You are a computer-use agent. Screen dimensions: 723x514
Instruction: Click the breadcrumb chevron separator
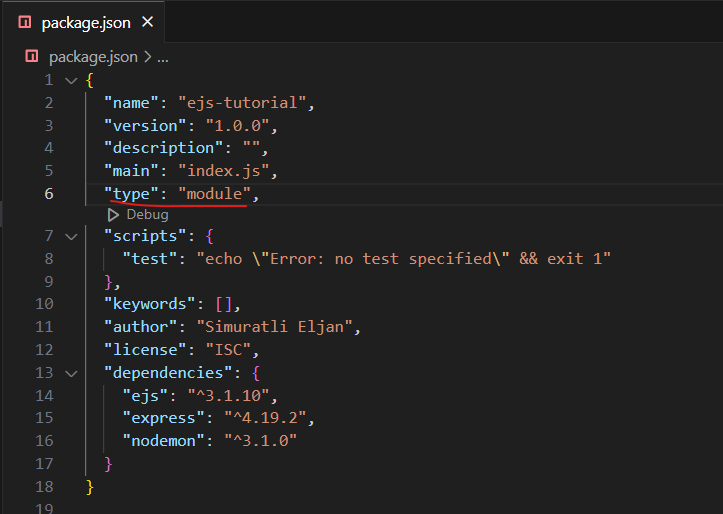click(148, 57)
